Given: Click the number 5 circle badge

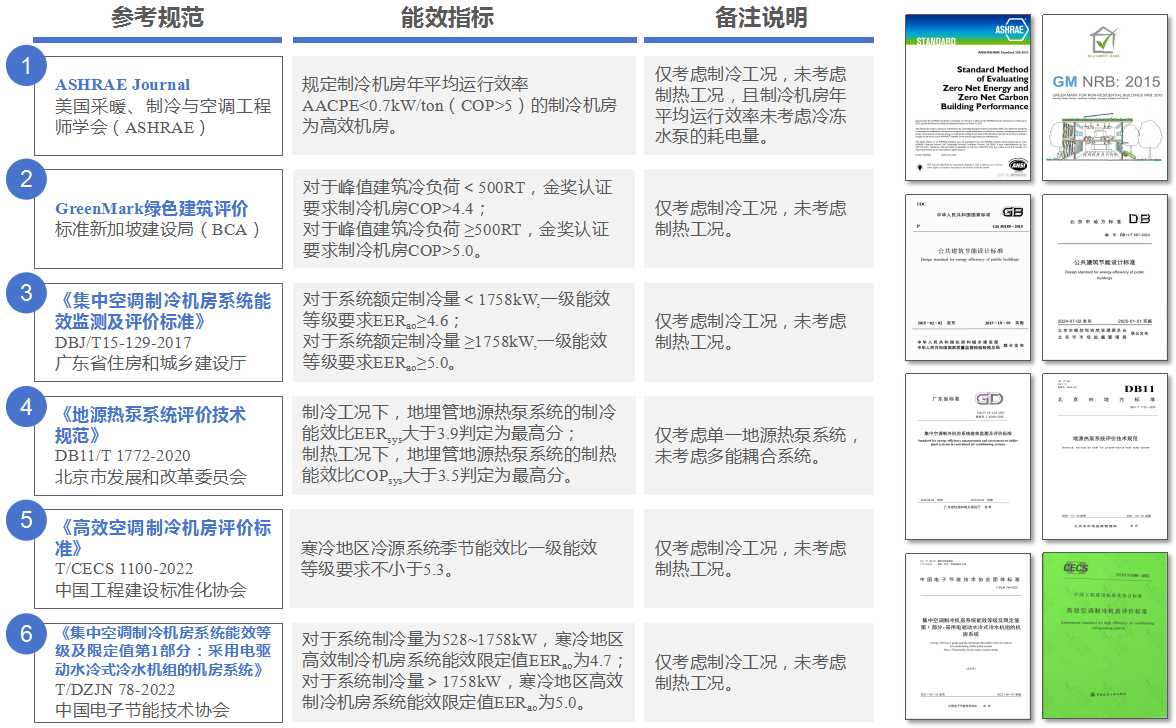Looking at the screenshot, I should pos(27,520).
